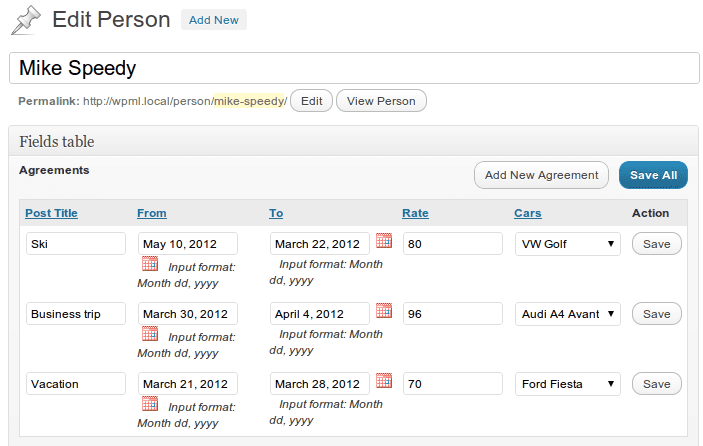
Task: Sort agreements by Post Title column
Action: 51,213
